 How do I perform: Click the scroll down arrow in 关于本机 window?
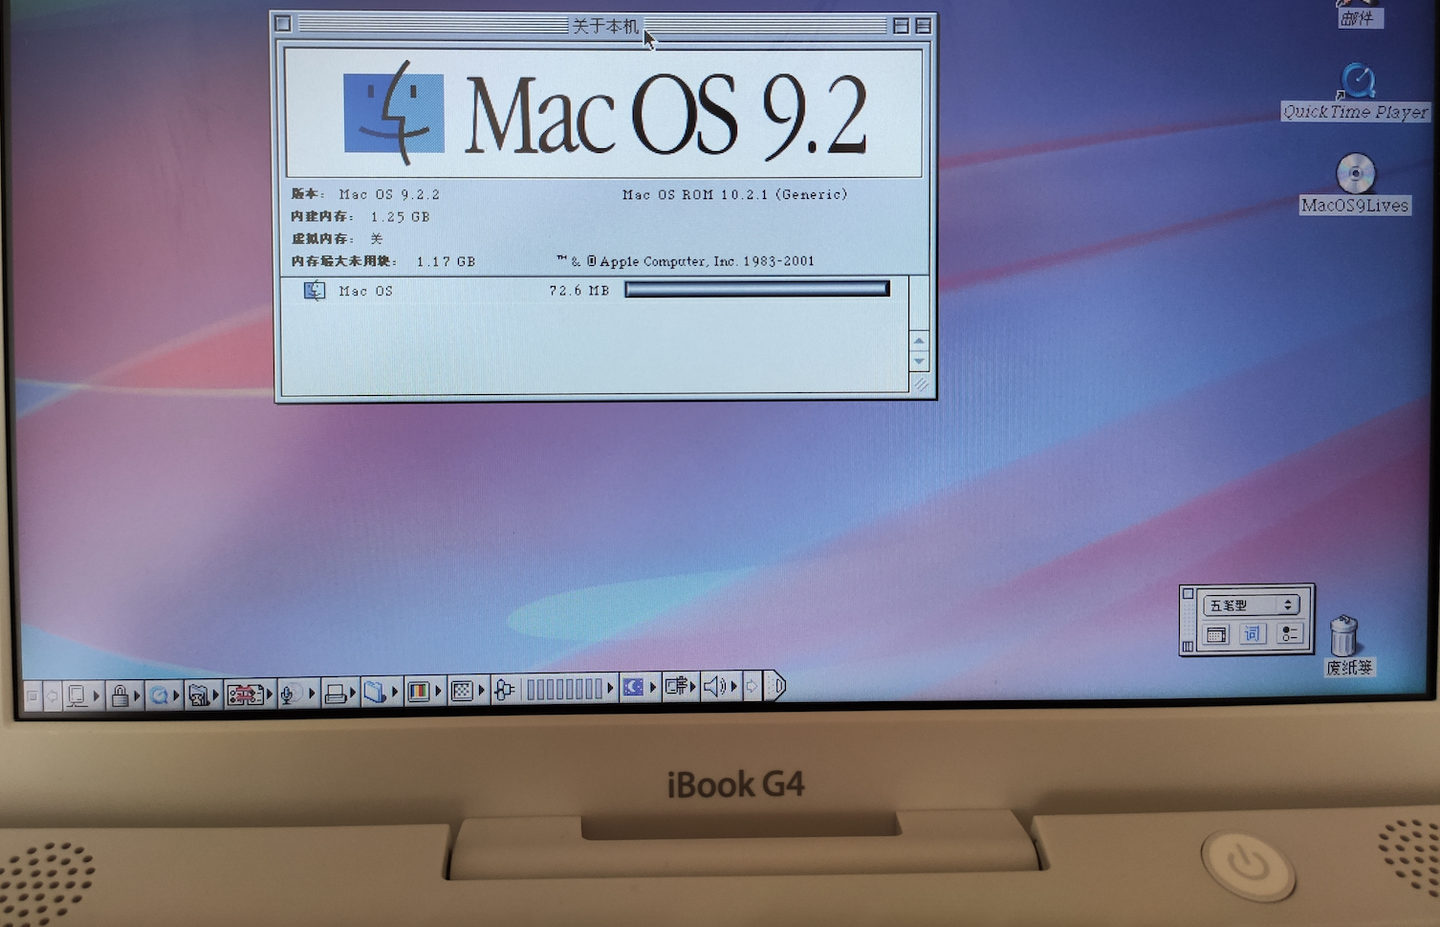tap(920, 361)
